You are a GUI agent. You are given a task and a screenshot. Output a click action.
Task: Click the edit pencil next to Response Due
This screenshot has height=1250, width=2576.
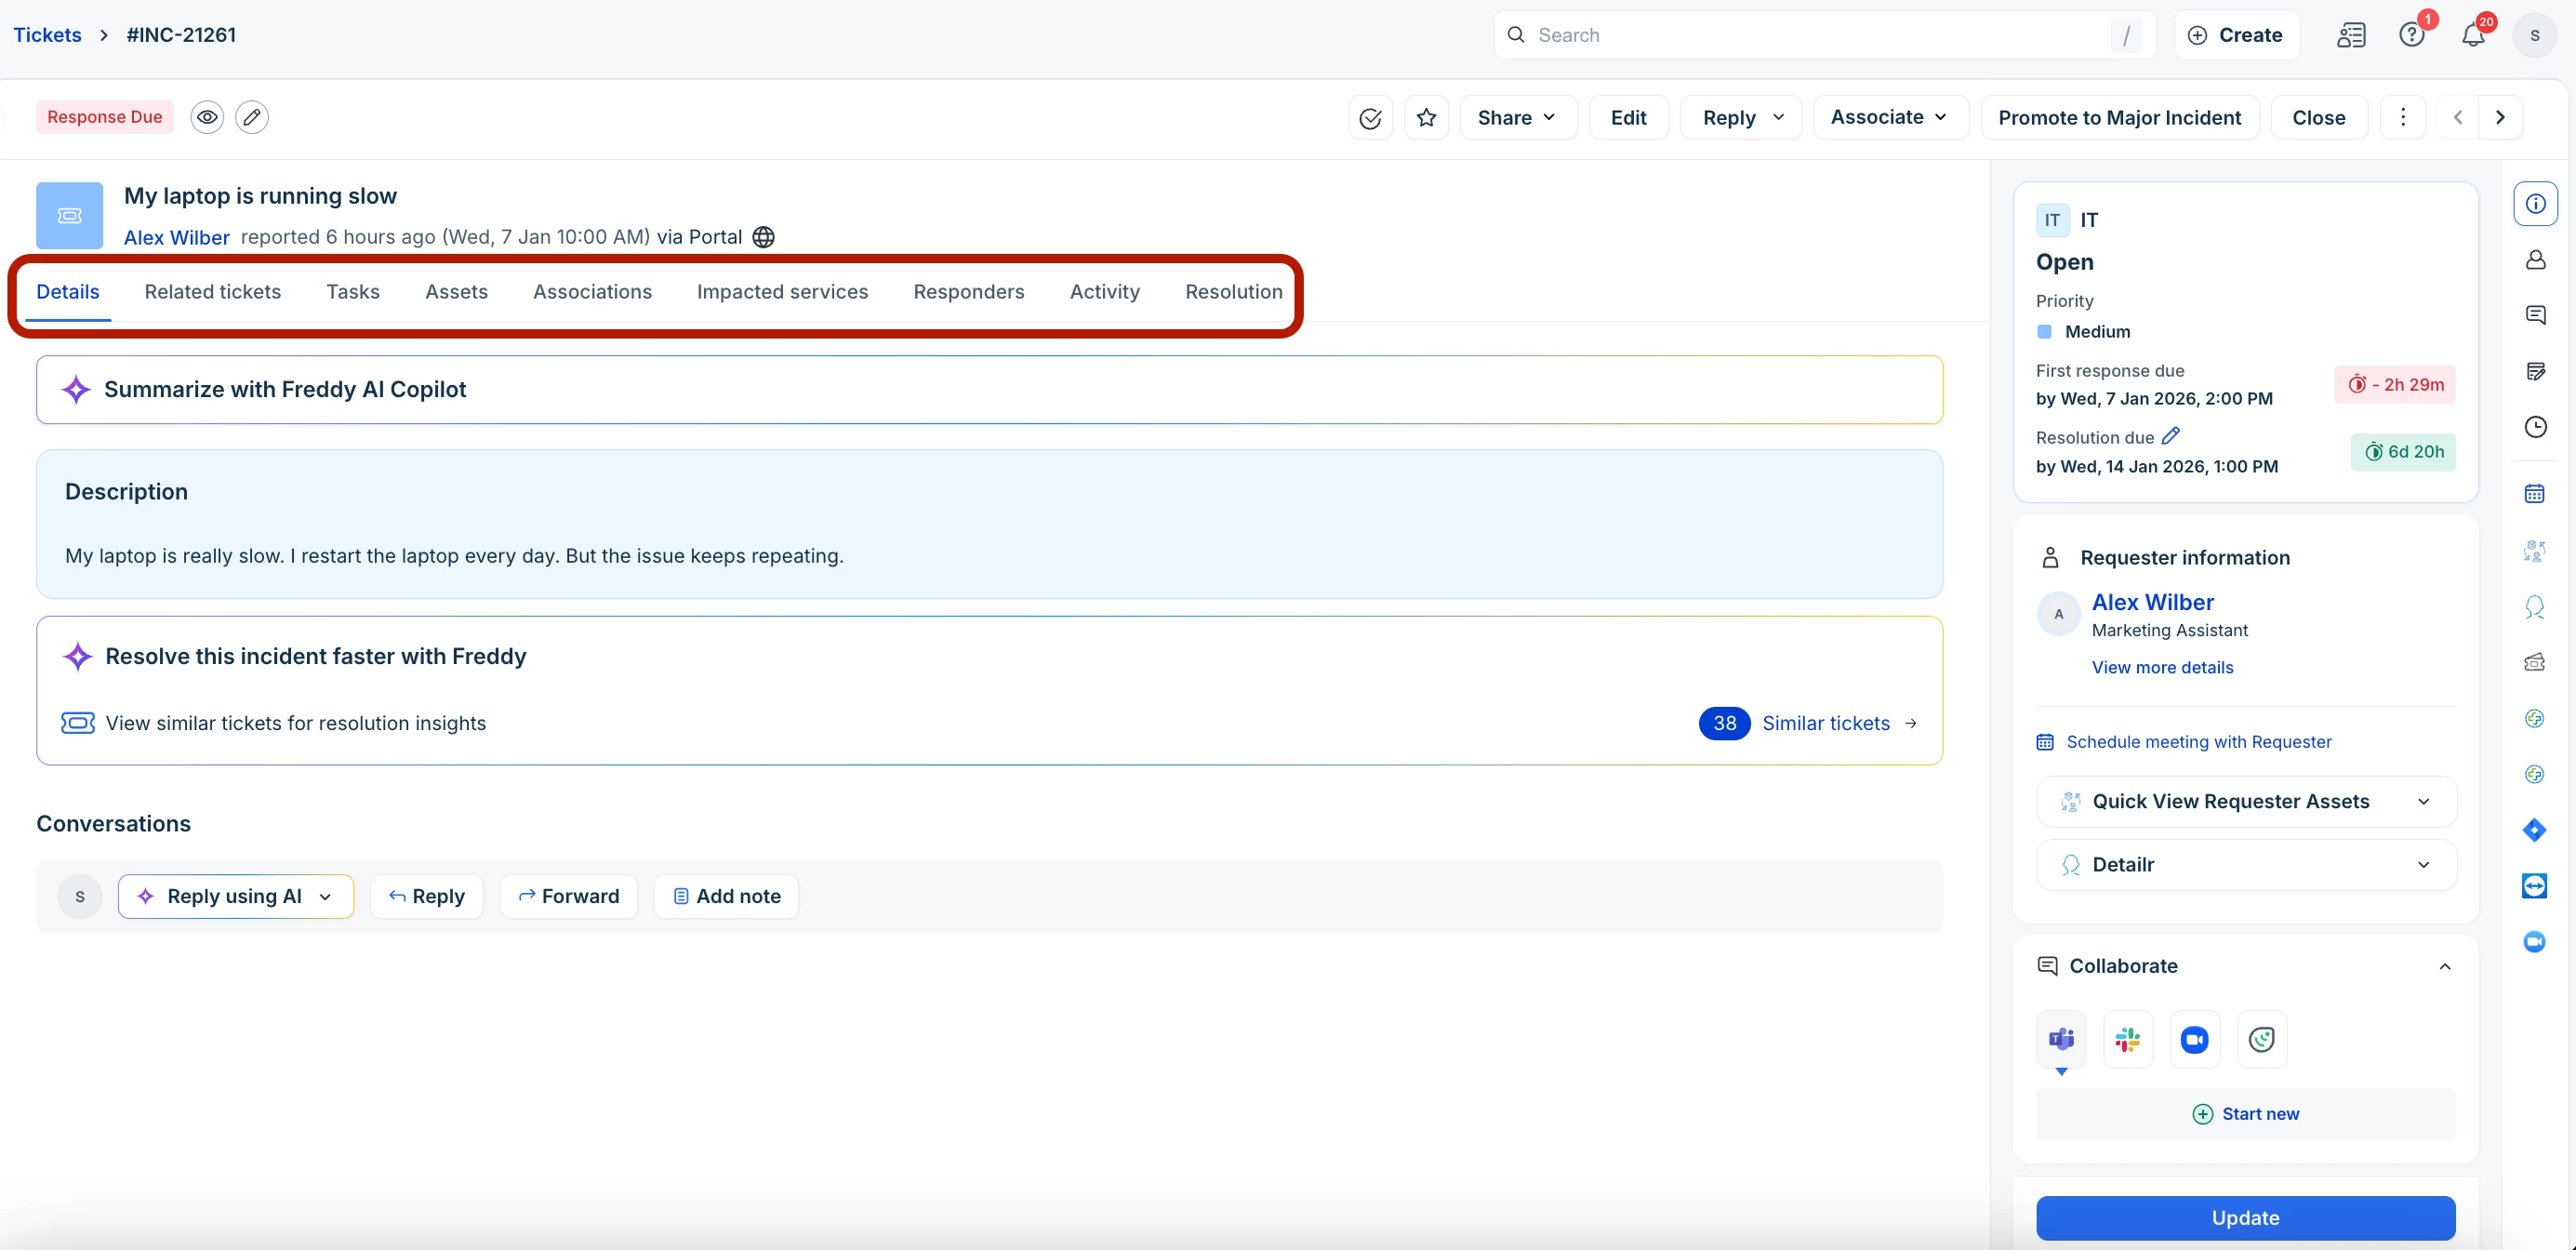click(252, 117)
